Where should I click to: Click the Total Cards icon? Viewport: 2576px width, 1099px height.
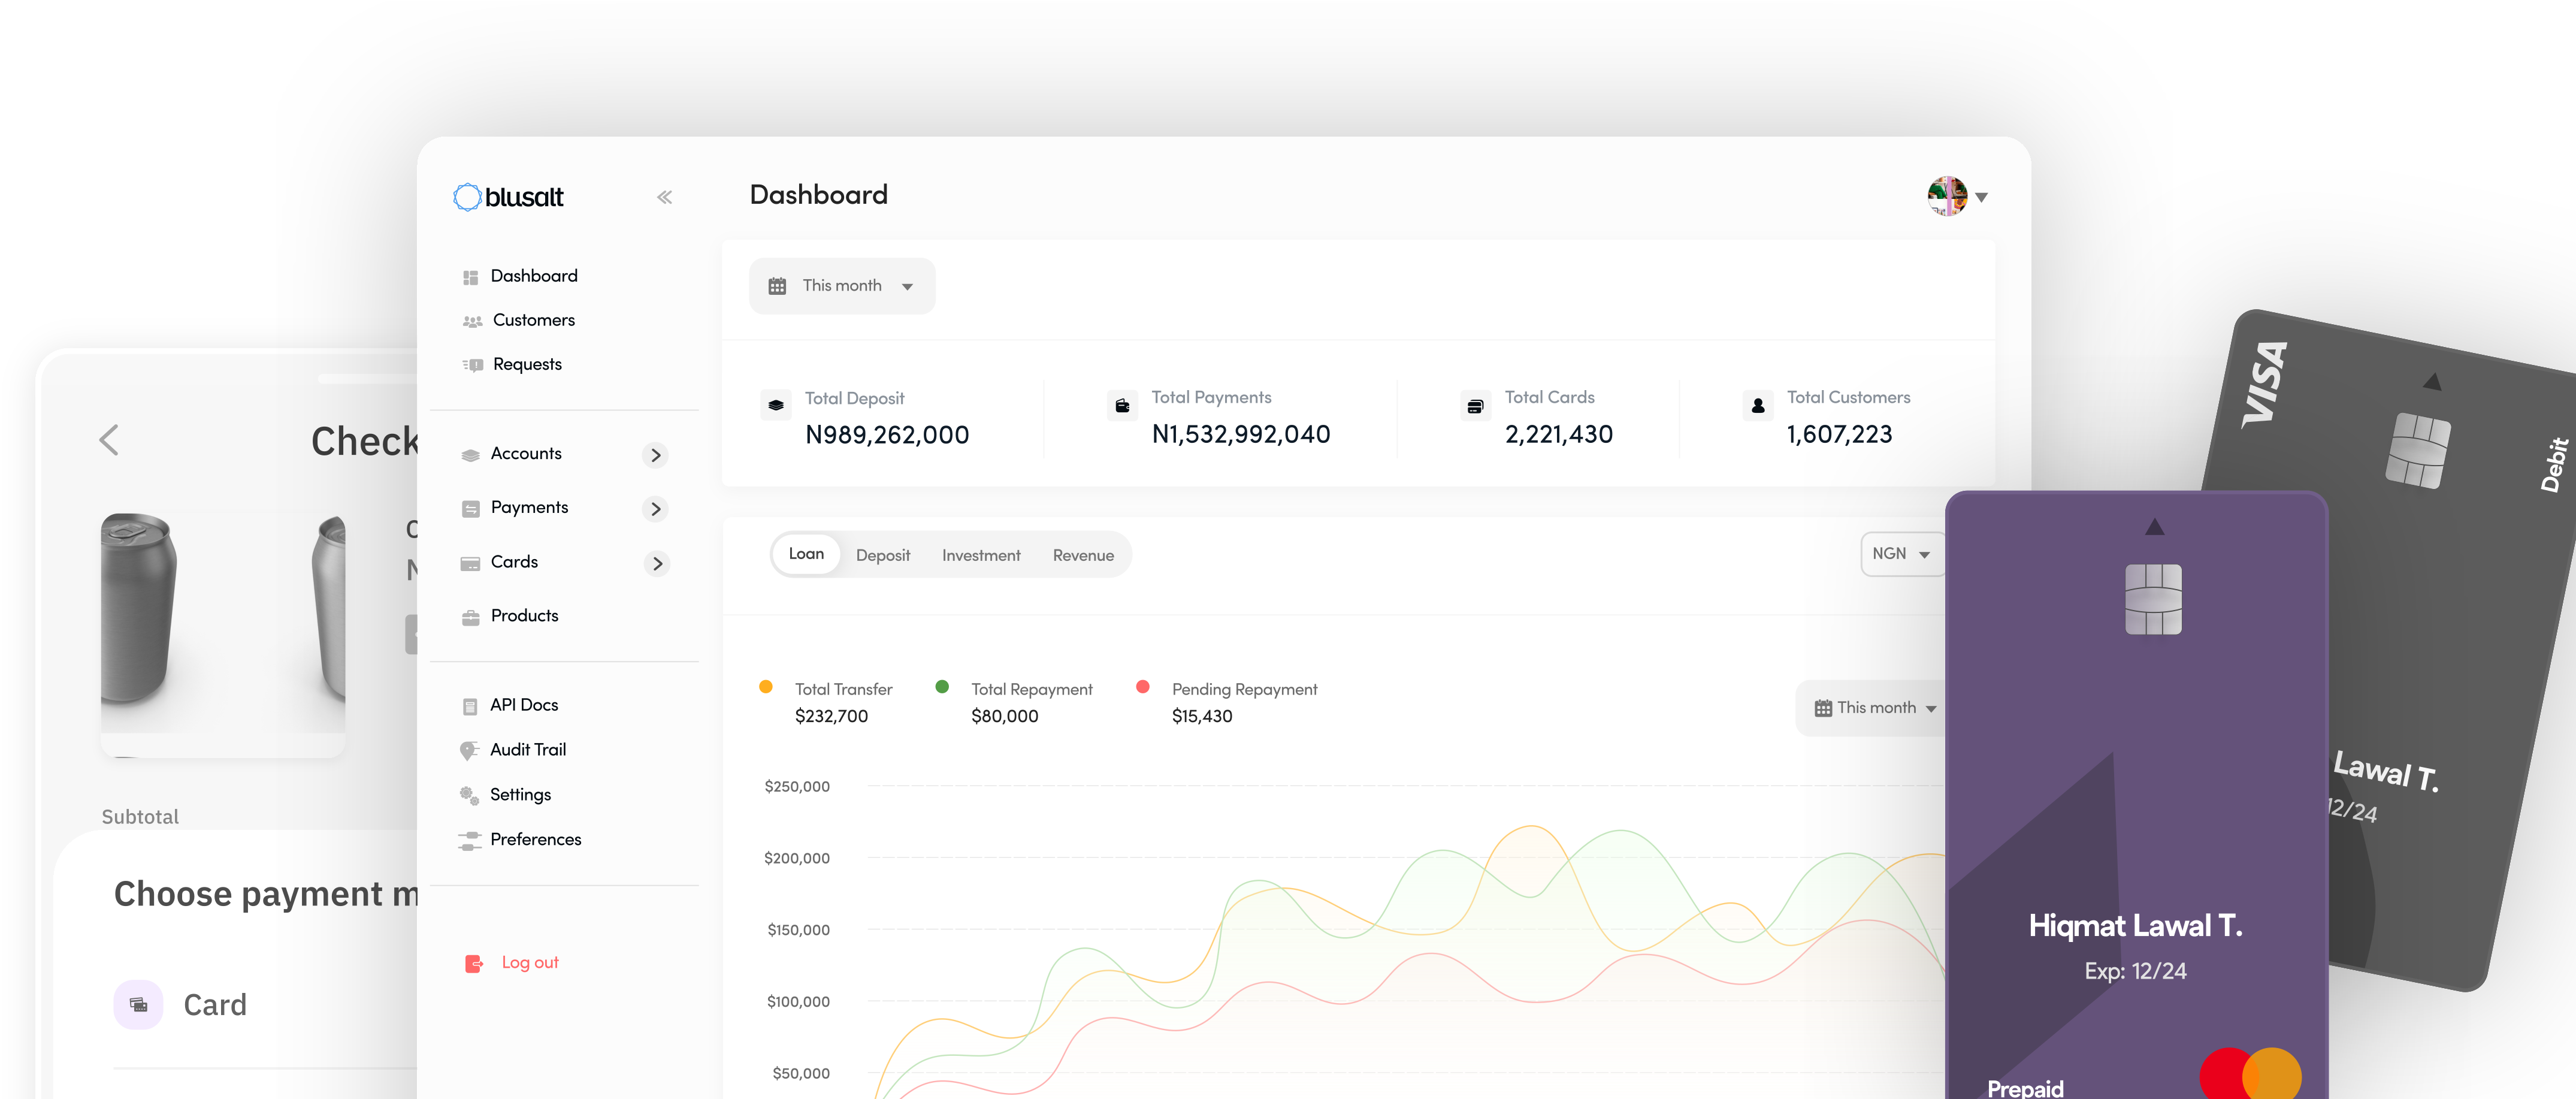[x=1475, y=406]
